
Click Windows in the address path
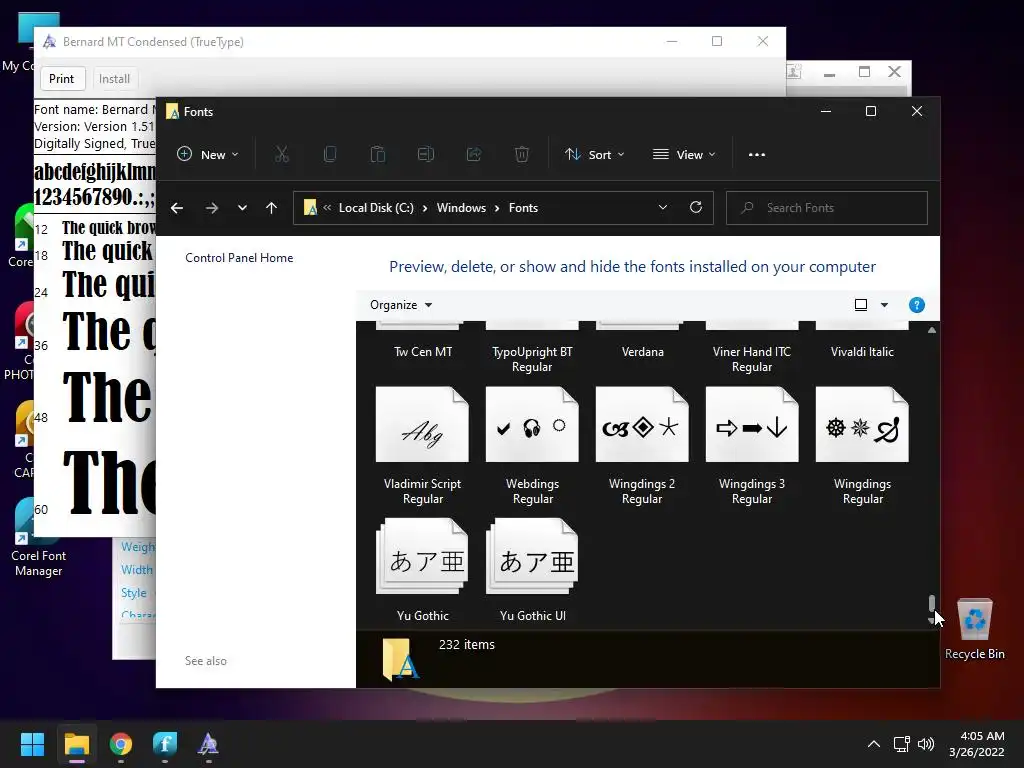pyautogui.click(x=461, y=208)
